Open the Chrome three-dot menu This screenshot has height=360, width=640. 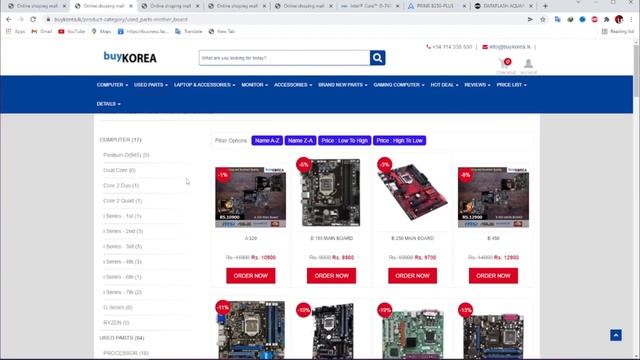tap(631, 19)
